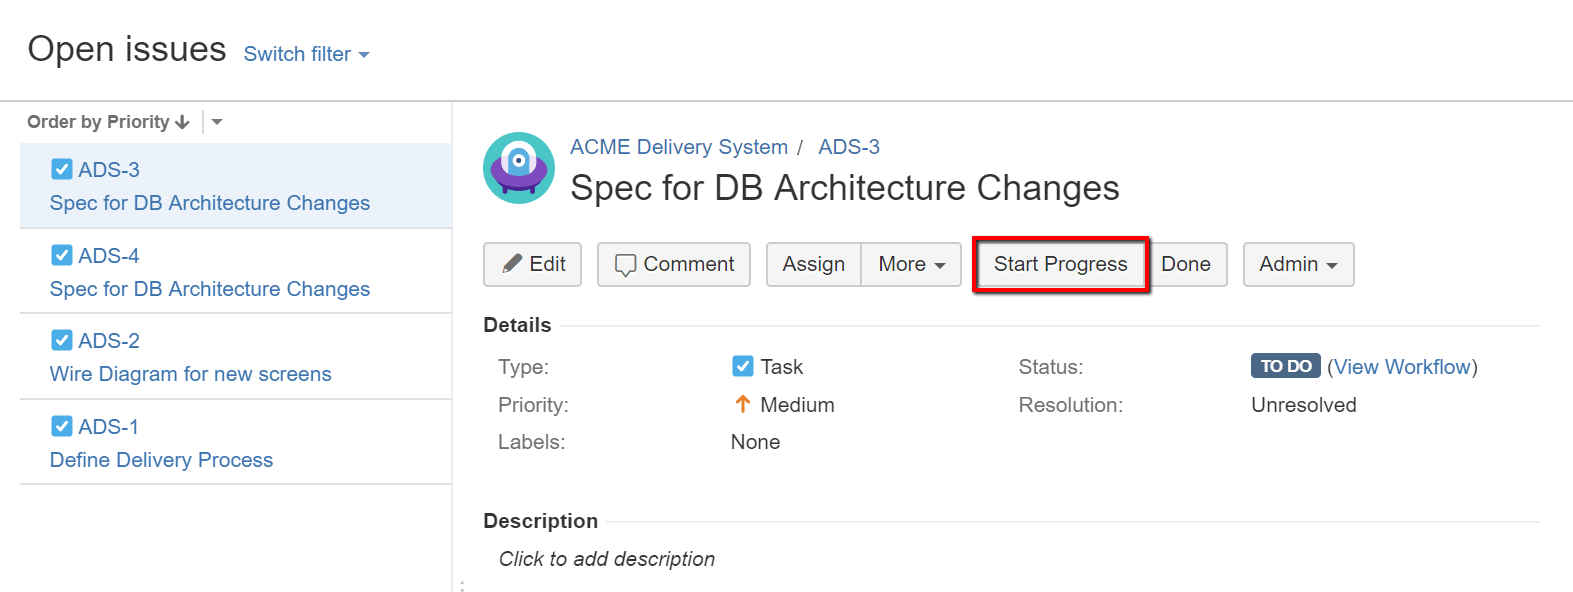Open the Switch filter dropdown
The width and height of the screenshot is (1573, 592).
pyautogui.click(x=306, y=54)
